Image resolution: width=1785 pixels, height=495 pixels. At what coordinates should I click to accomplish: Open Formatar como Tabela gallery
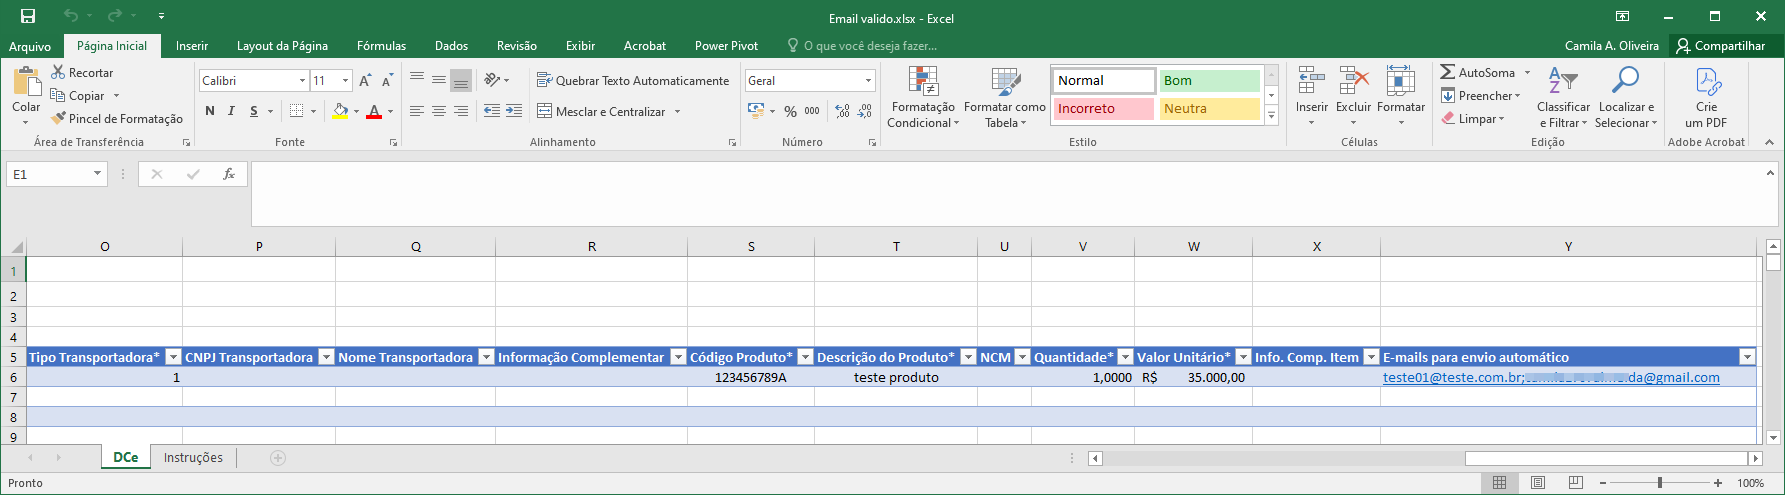click(1005, 97)
